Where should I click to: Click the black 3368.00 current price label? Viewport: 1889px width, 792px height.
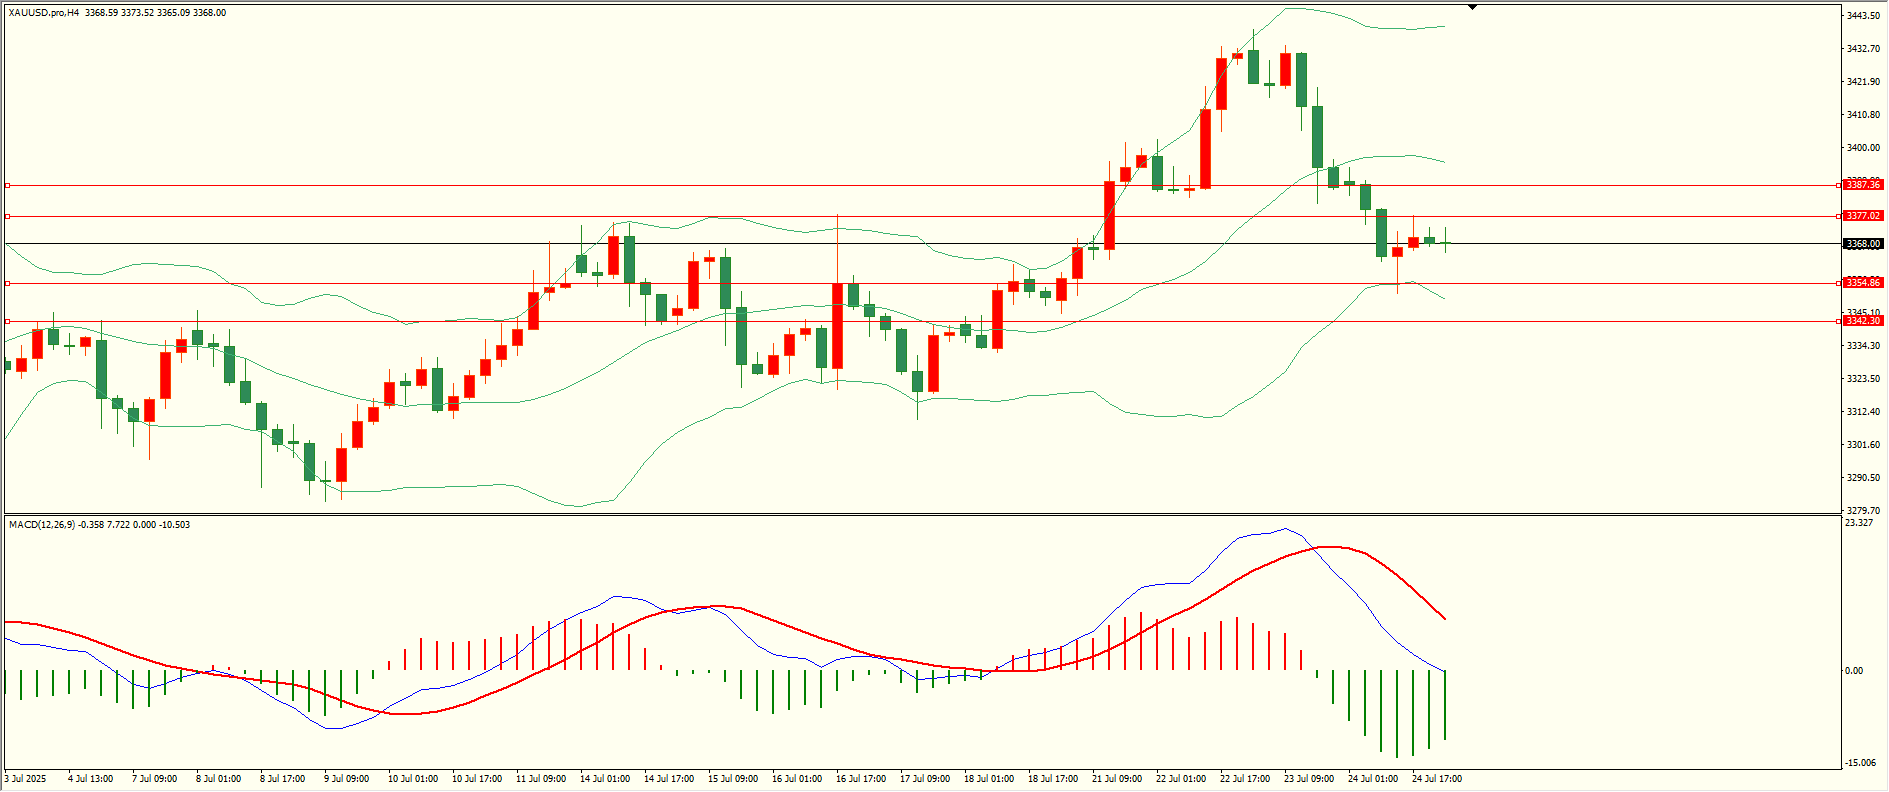coord(1863,244)
